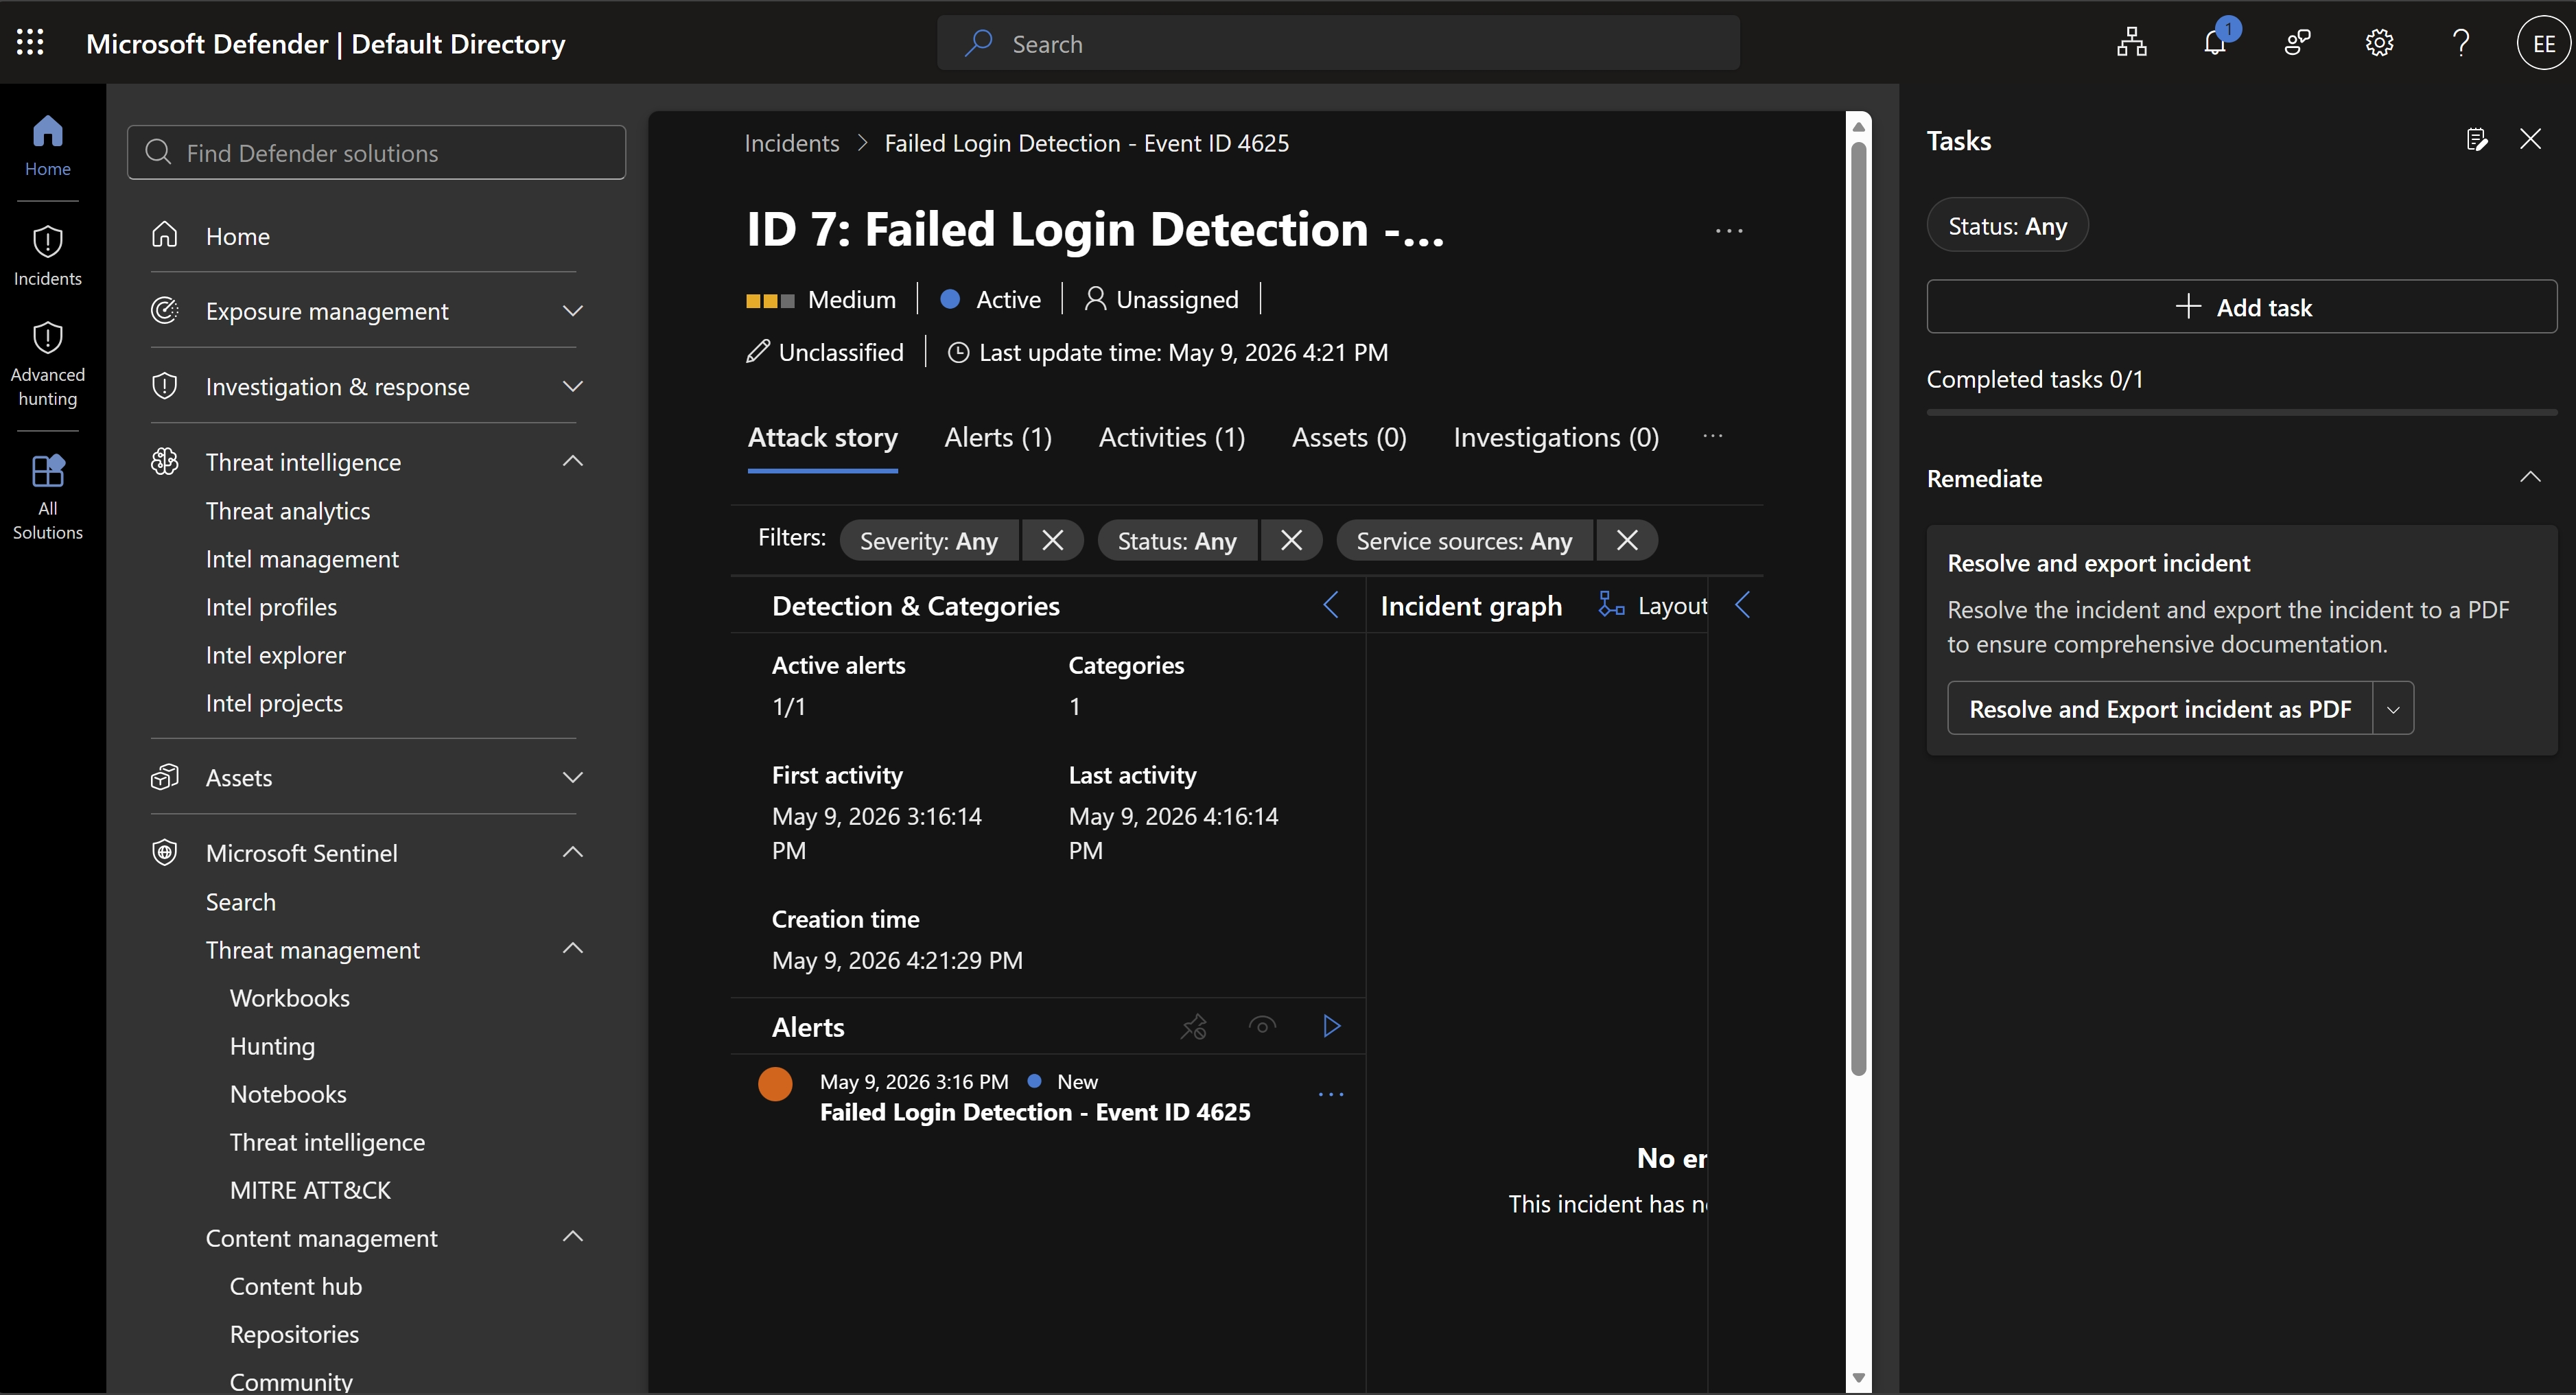This screenshot has height=1395, width=2576.
Task: Open Content hub nav item
Action: coord(295,1285)
